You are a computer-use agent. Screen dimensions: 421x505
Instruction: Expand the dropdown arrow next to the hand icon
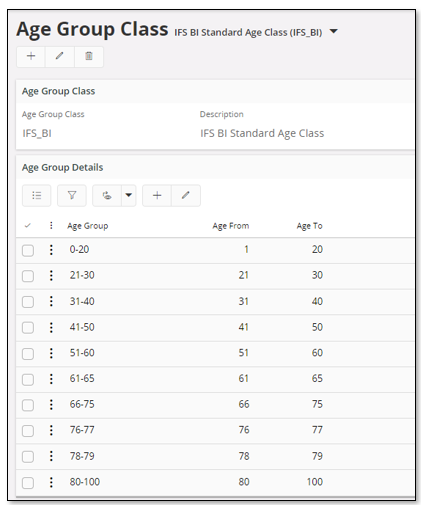(129, 196)
